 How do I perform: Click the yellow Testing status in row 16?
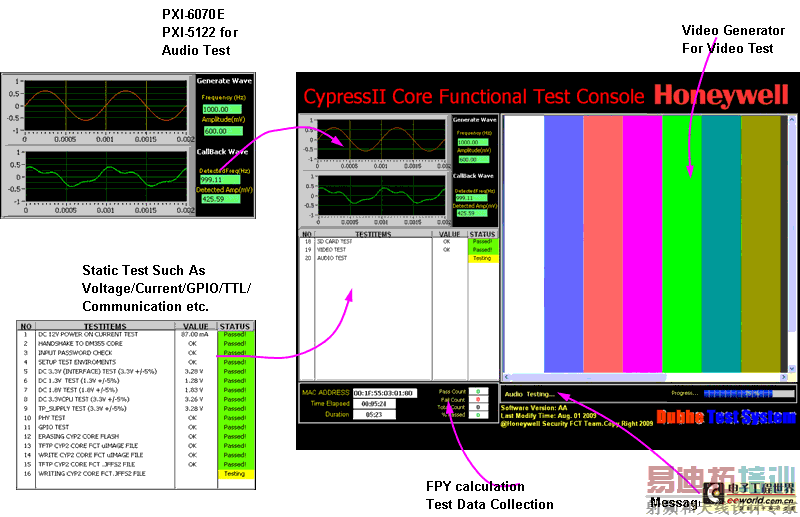(x=235, y=474)
